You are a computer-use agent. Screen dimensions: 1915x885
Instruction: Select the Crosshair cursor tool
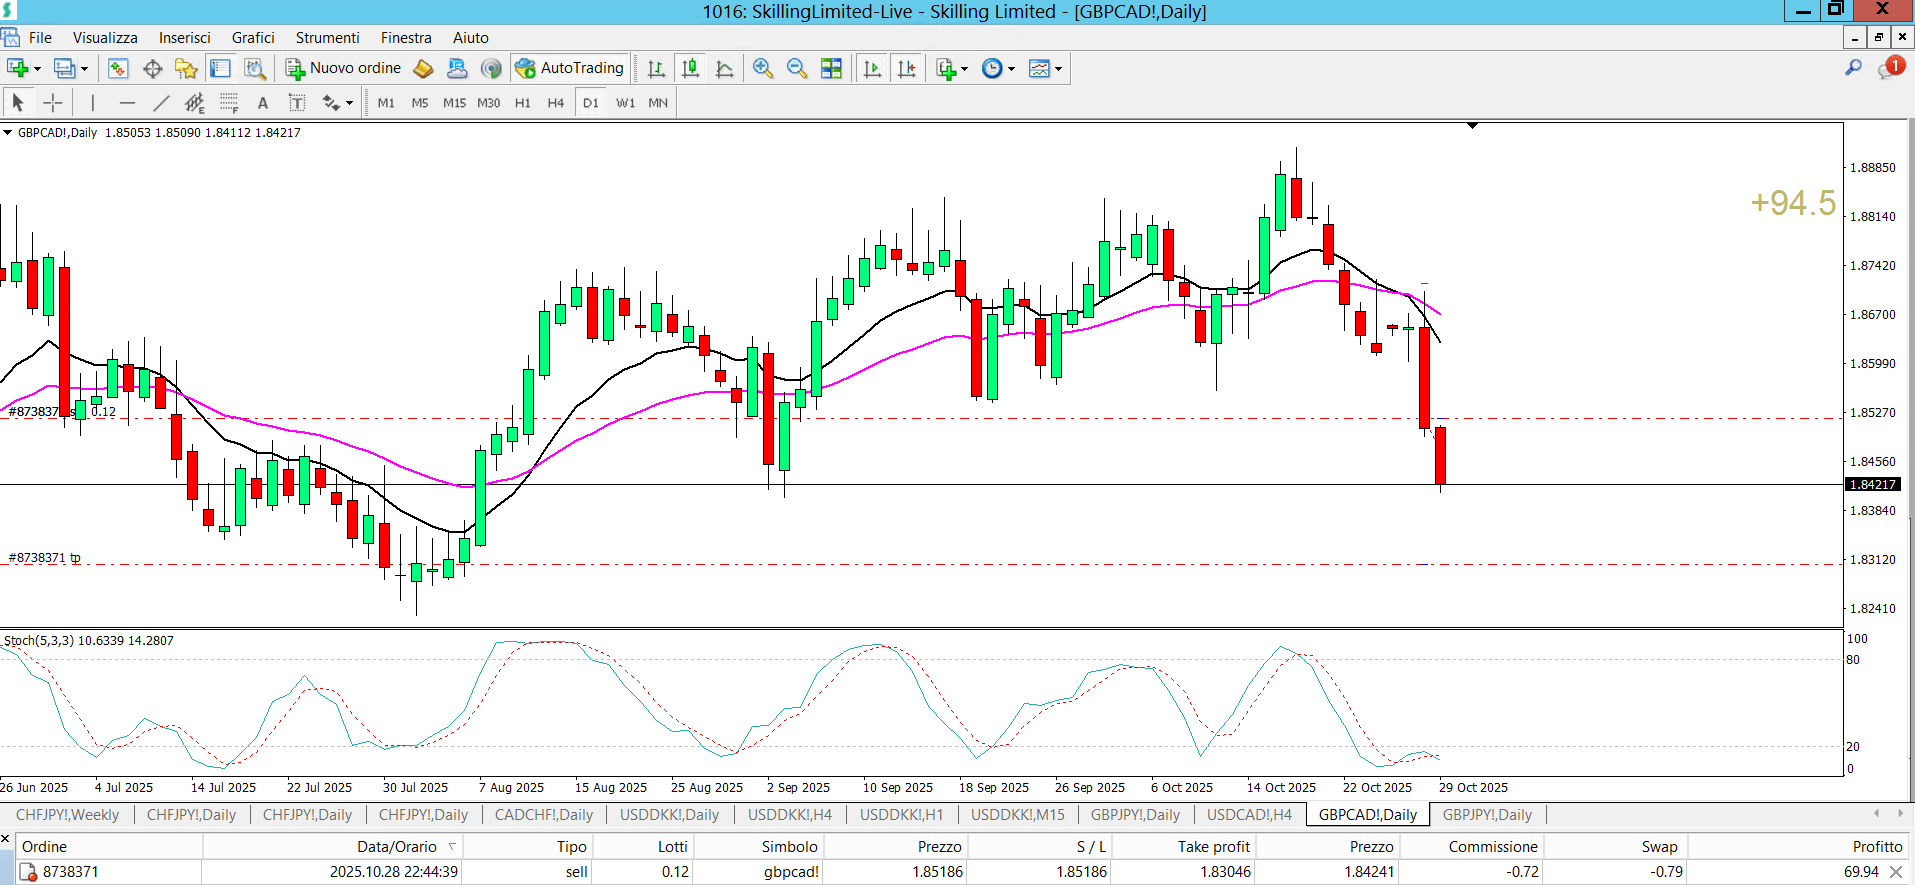53,102
